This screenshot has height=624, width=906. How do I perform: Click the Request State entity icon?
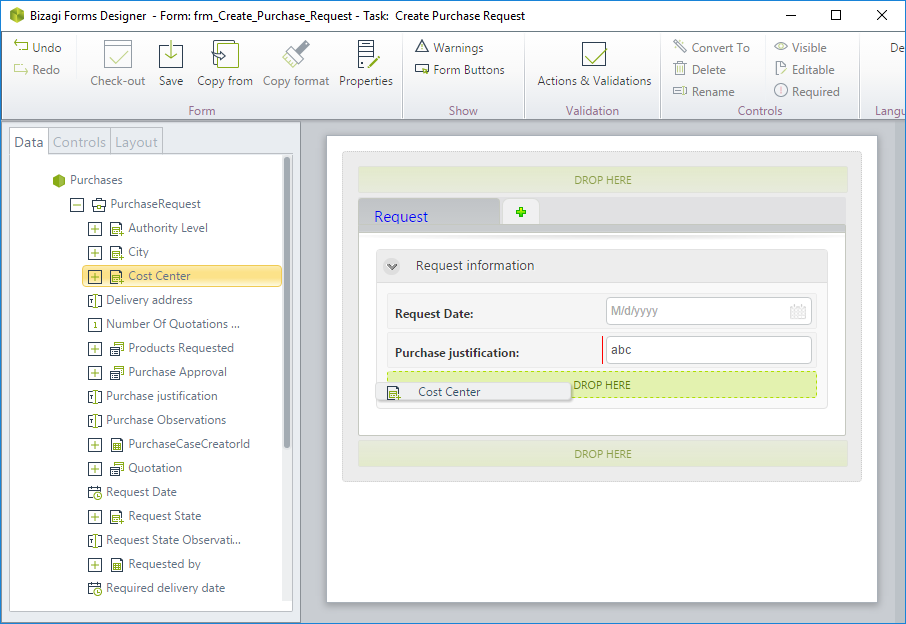click(x=117, y=517)
